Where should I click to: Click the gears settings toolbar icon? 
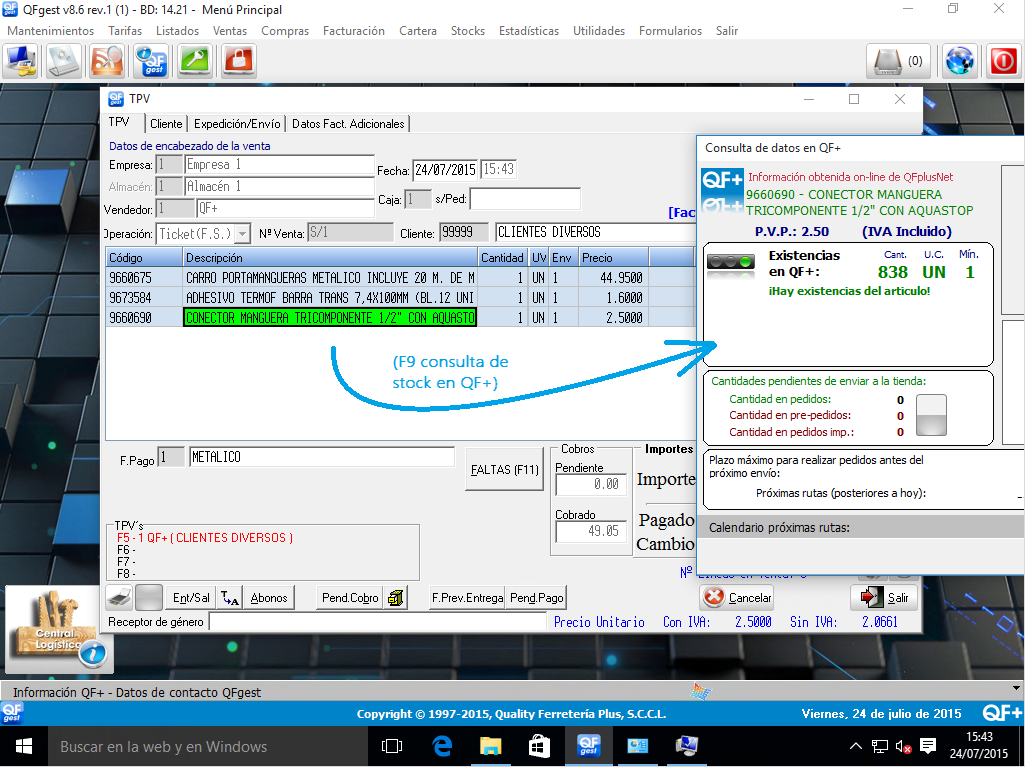(x=64, y=61)
